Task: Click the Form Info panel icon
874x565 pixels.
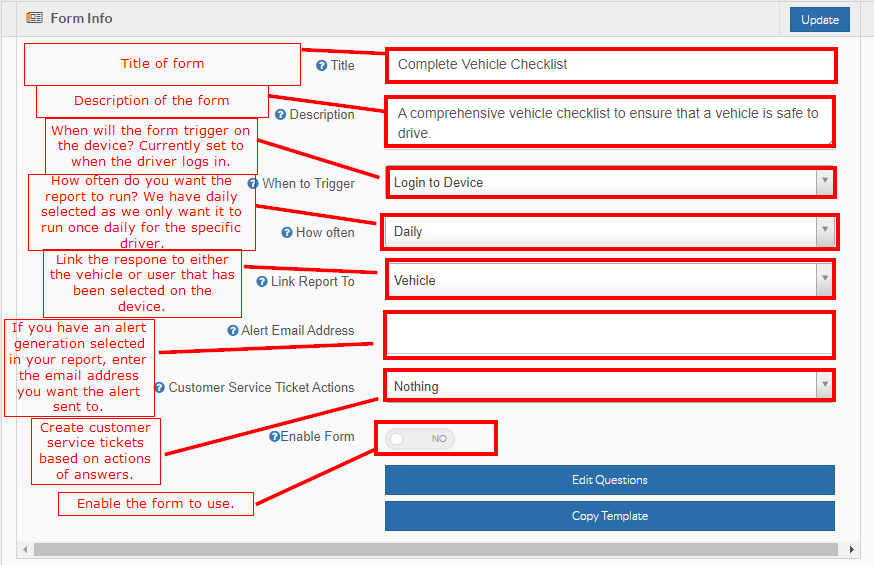Action: 35,18
